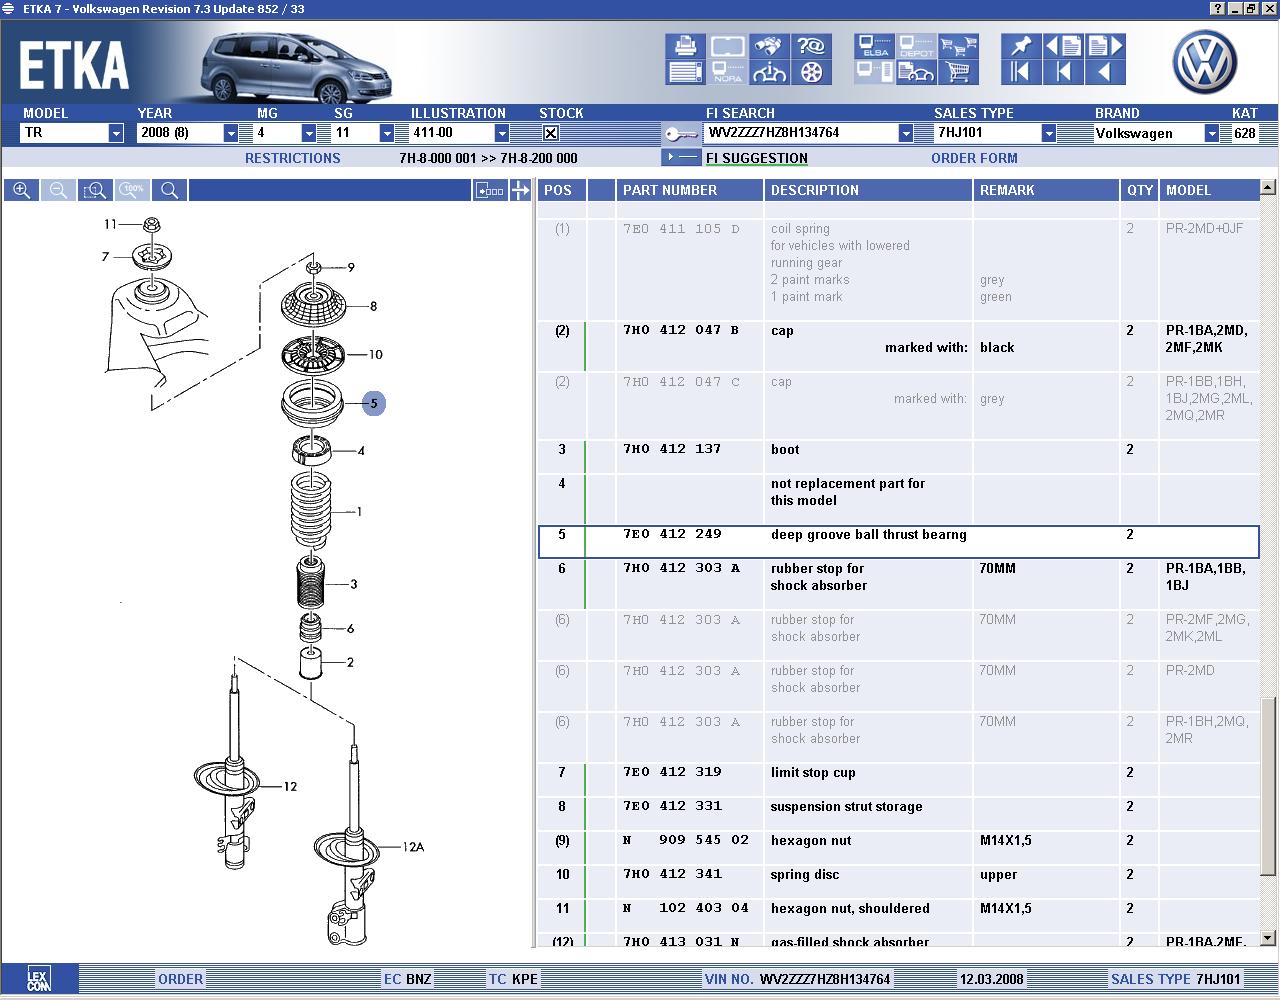Open the MODEL dropdown showing TR
Viewport: 1280px width, 1000px height.
click(x=116, y=133)
